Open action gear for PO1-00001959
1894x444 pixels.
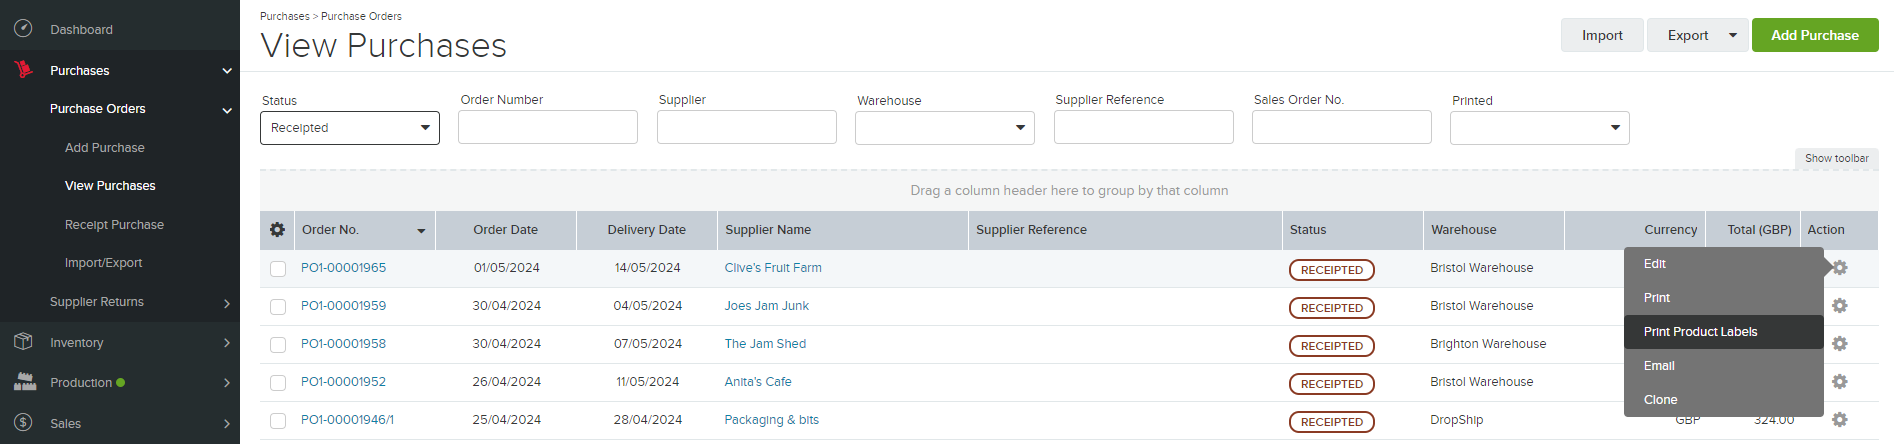[1839, 306]
